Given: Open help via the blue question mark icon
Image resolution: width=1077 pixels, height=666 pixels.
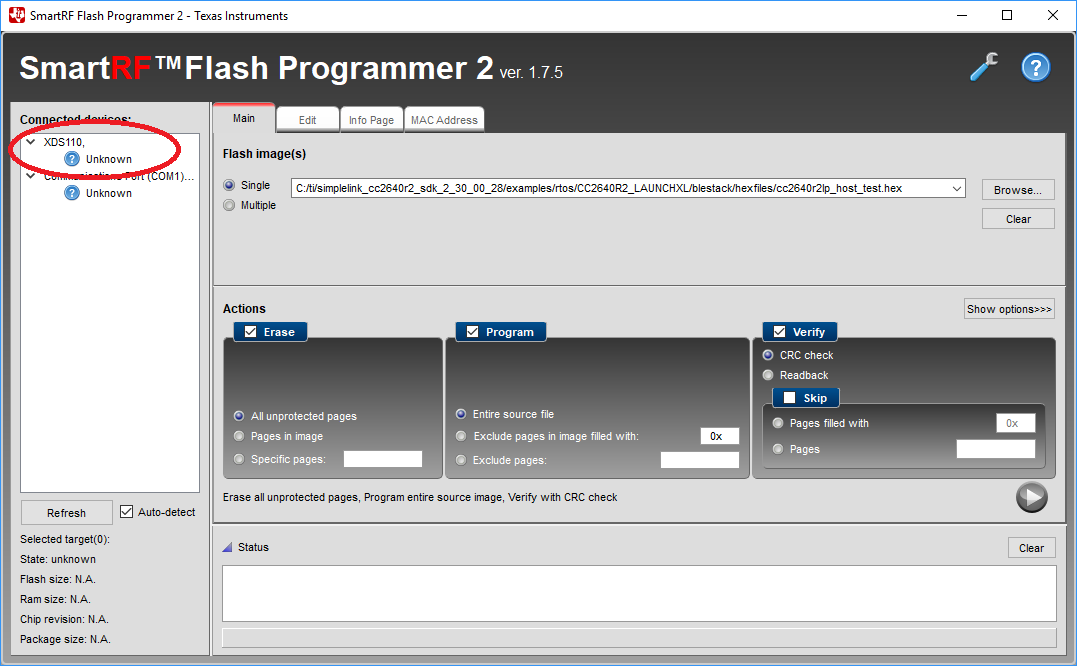Looking at the screenshot, I should (x=1036, y=66).
